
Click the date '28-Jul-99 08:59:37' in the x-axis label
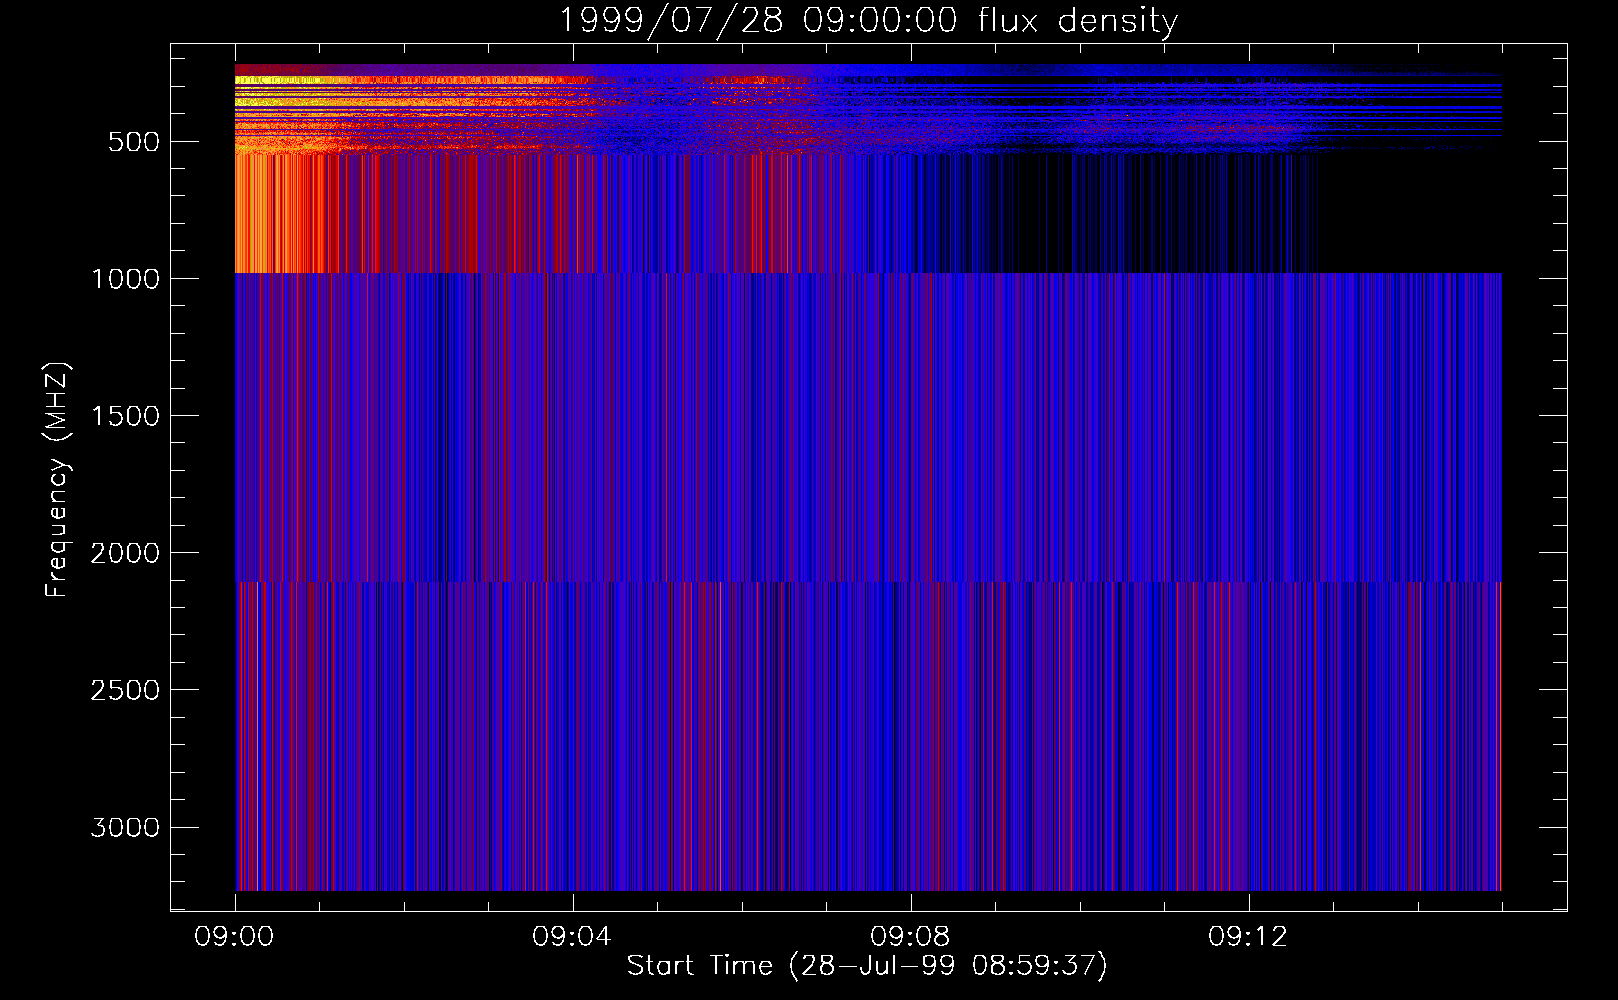click(948, 966)
